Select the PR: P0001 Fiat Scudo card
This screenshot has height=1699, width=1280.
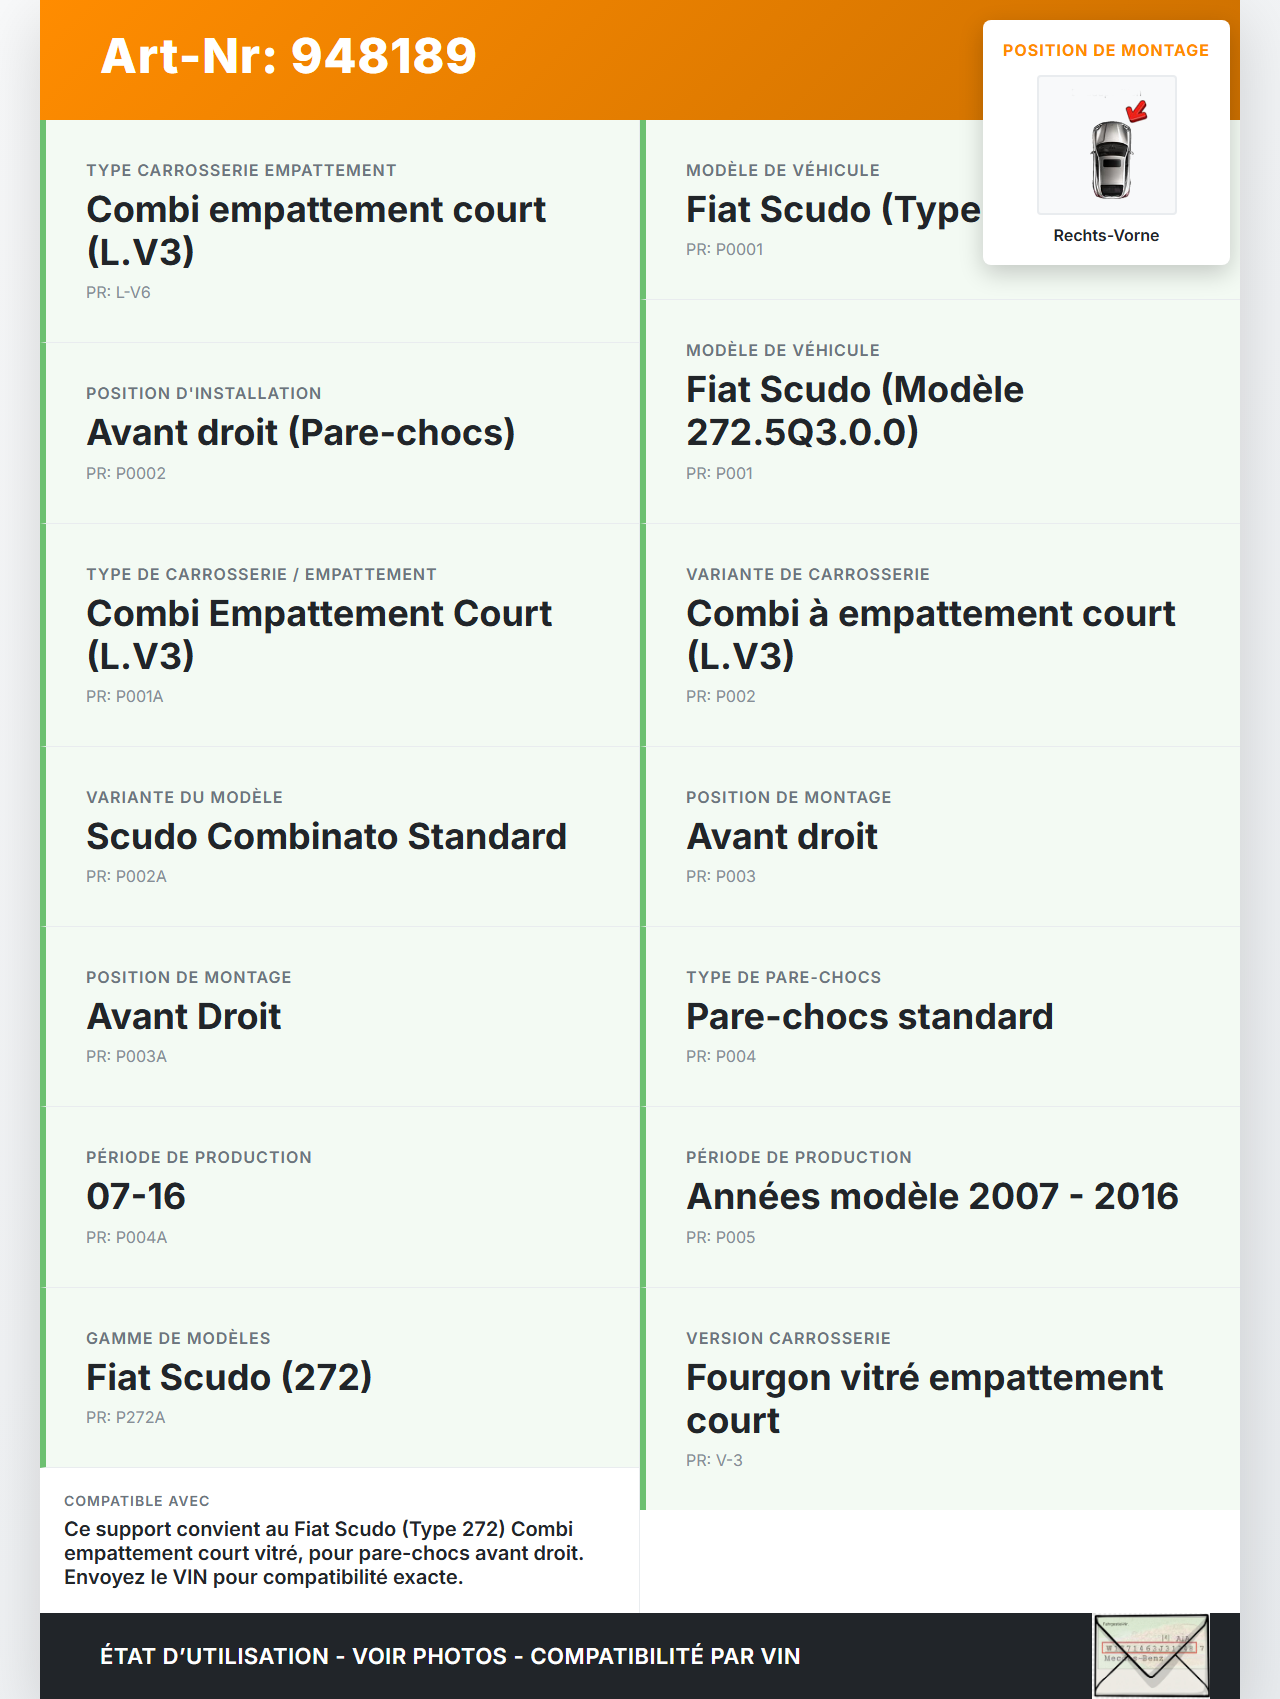(810, 212)
